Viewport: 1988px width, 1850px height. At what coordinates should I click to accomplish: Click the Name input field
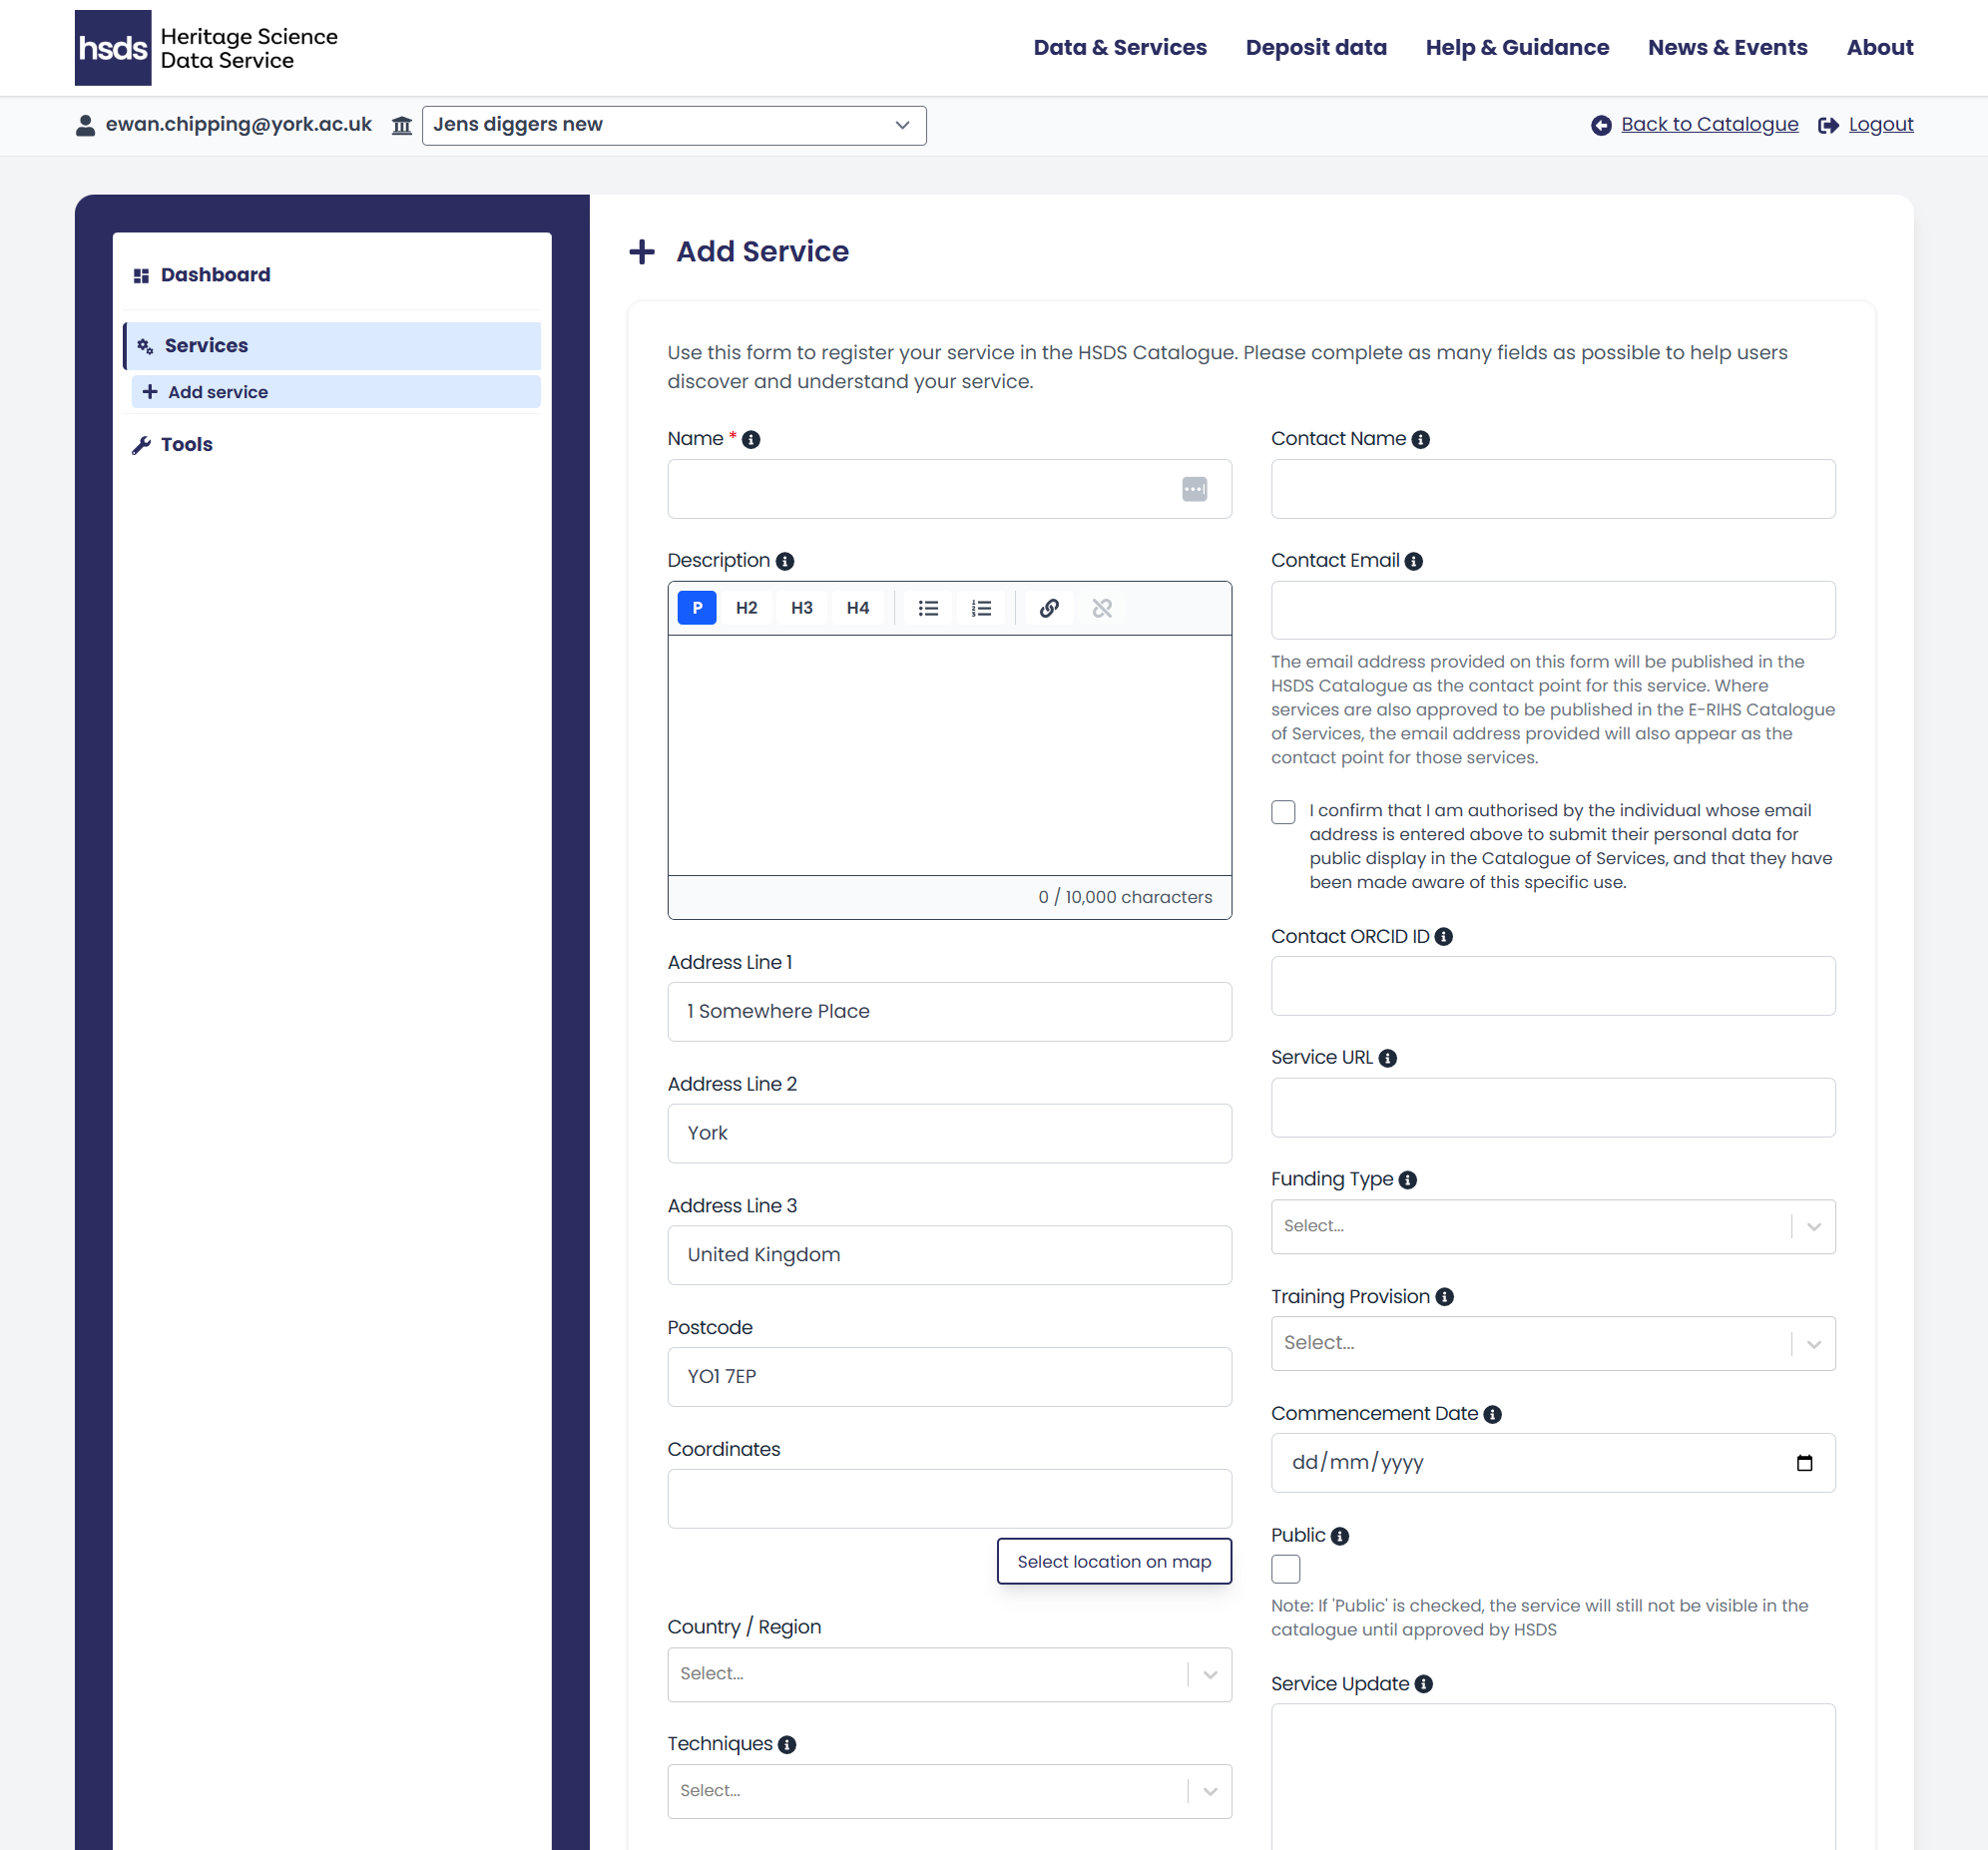(x=949, y=489)
